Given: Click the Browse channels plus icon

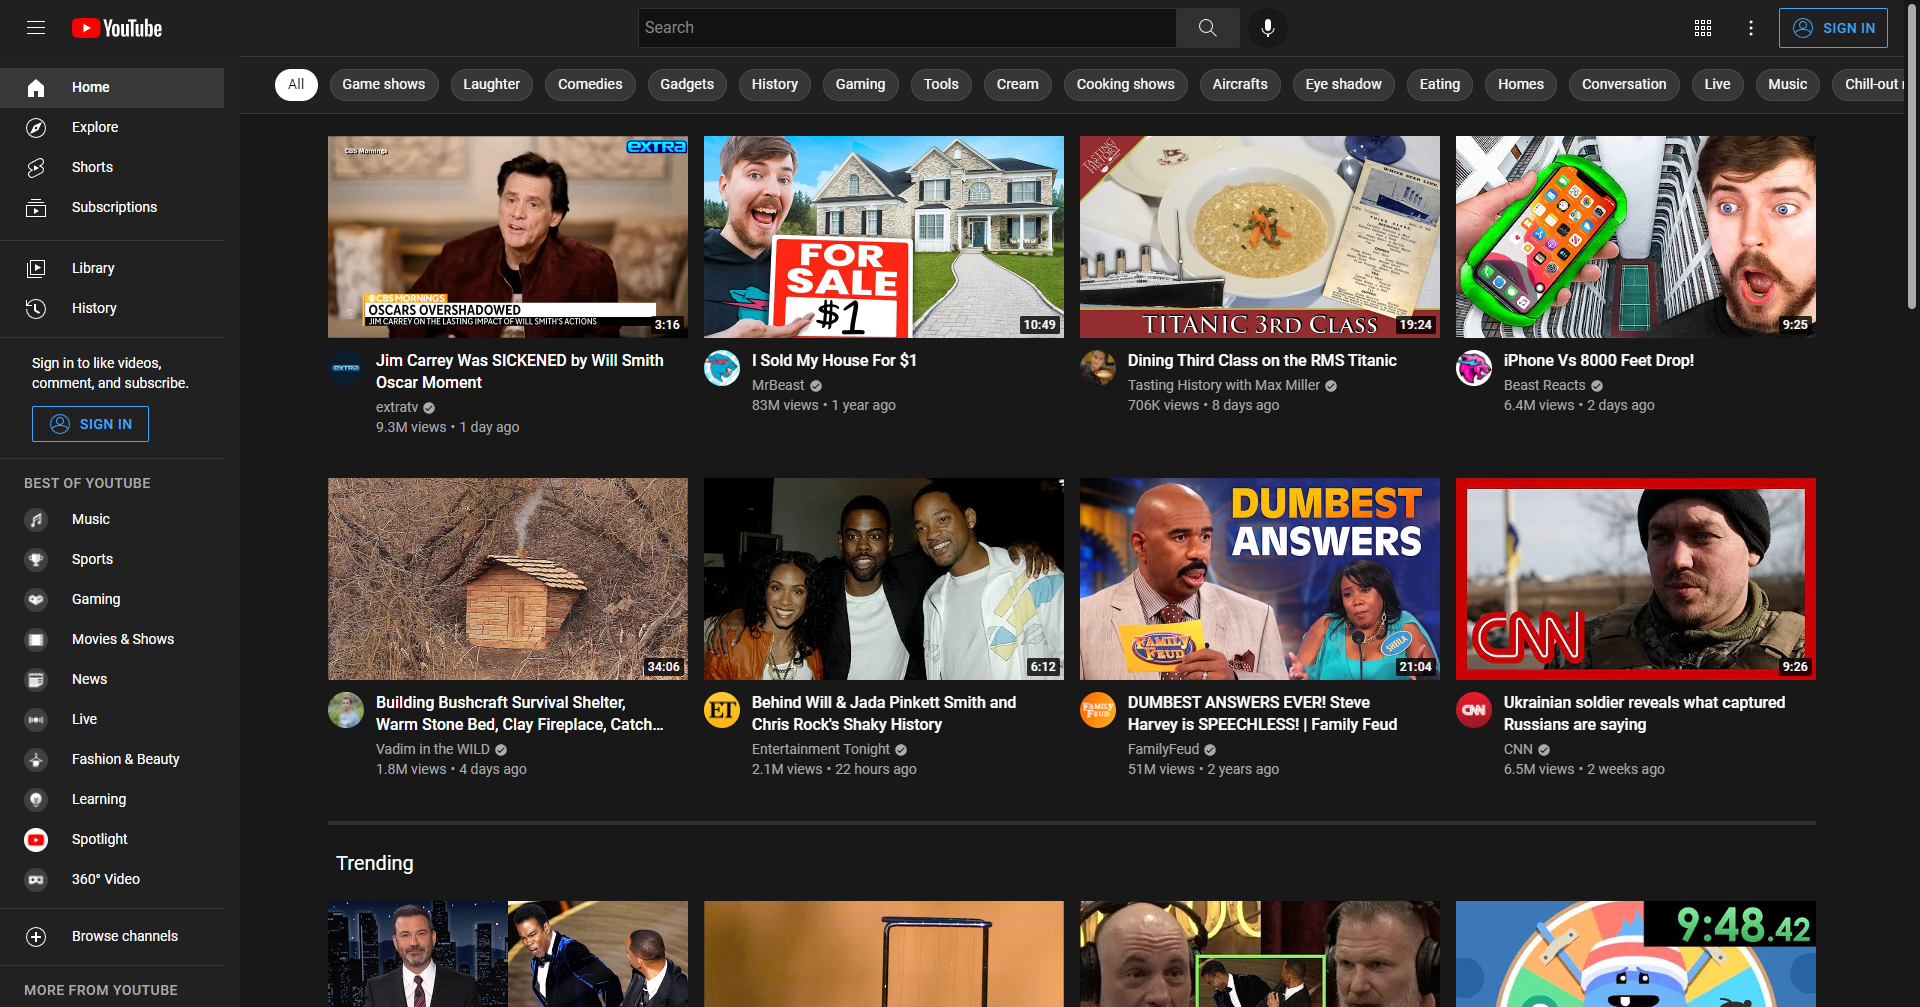Looking at the screenshot, I should point(36,937).
